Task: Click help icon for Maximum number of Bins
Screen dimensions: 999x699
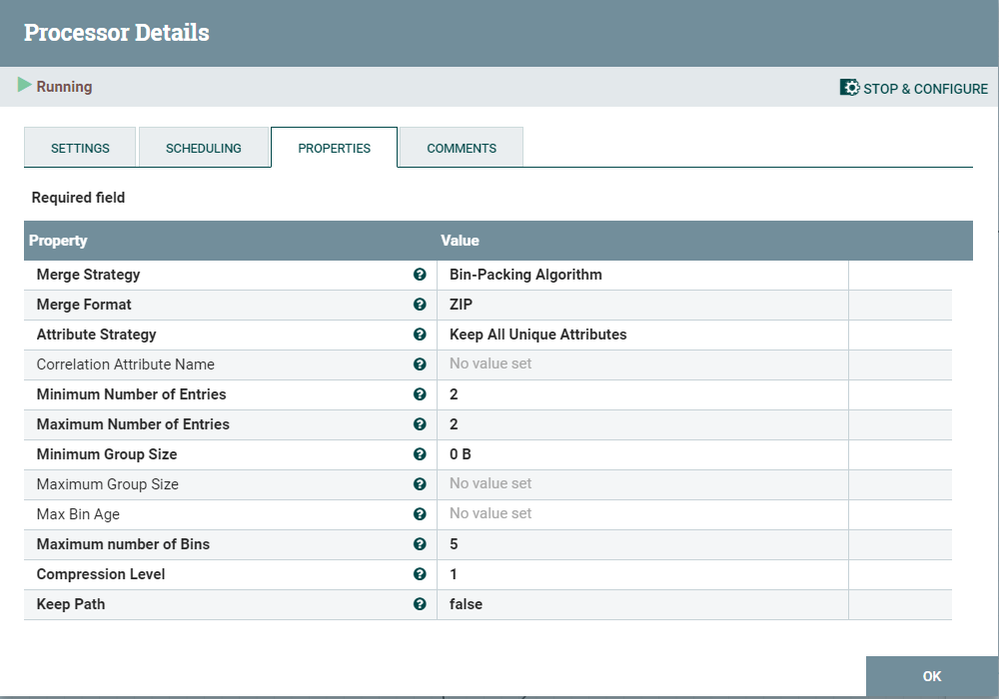Action: (x=419, y=544)
